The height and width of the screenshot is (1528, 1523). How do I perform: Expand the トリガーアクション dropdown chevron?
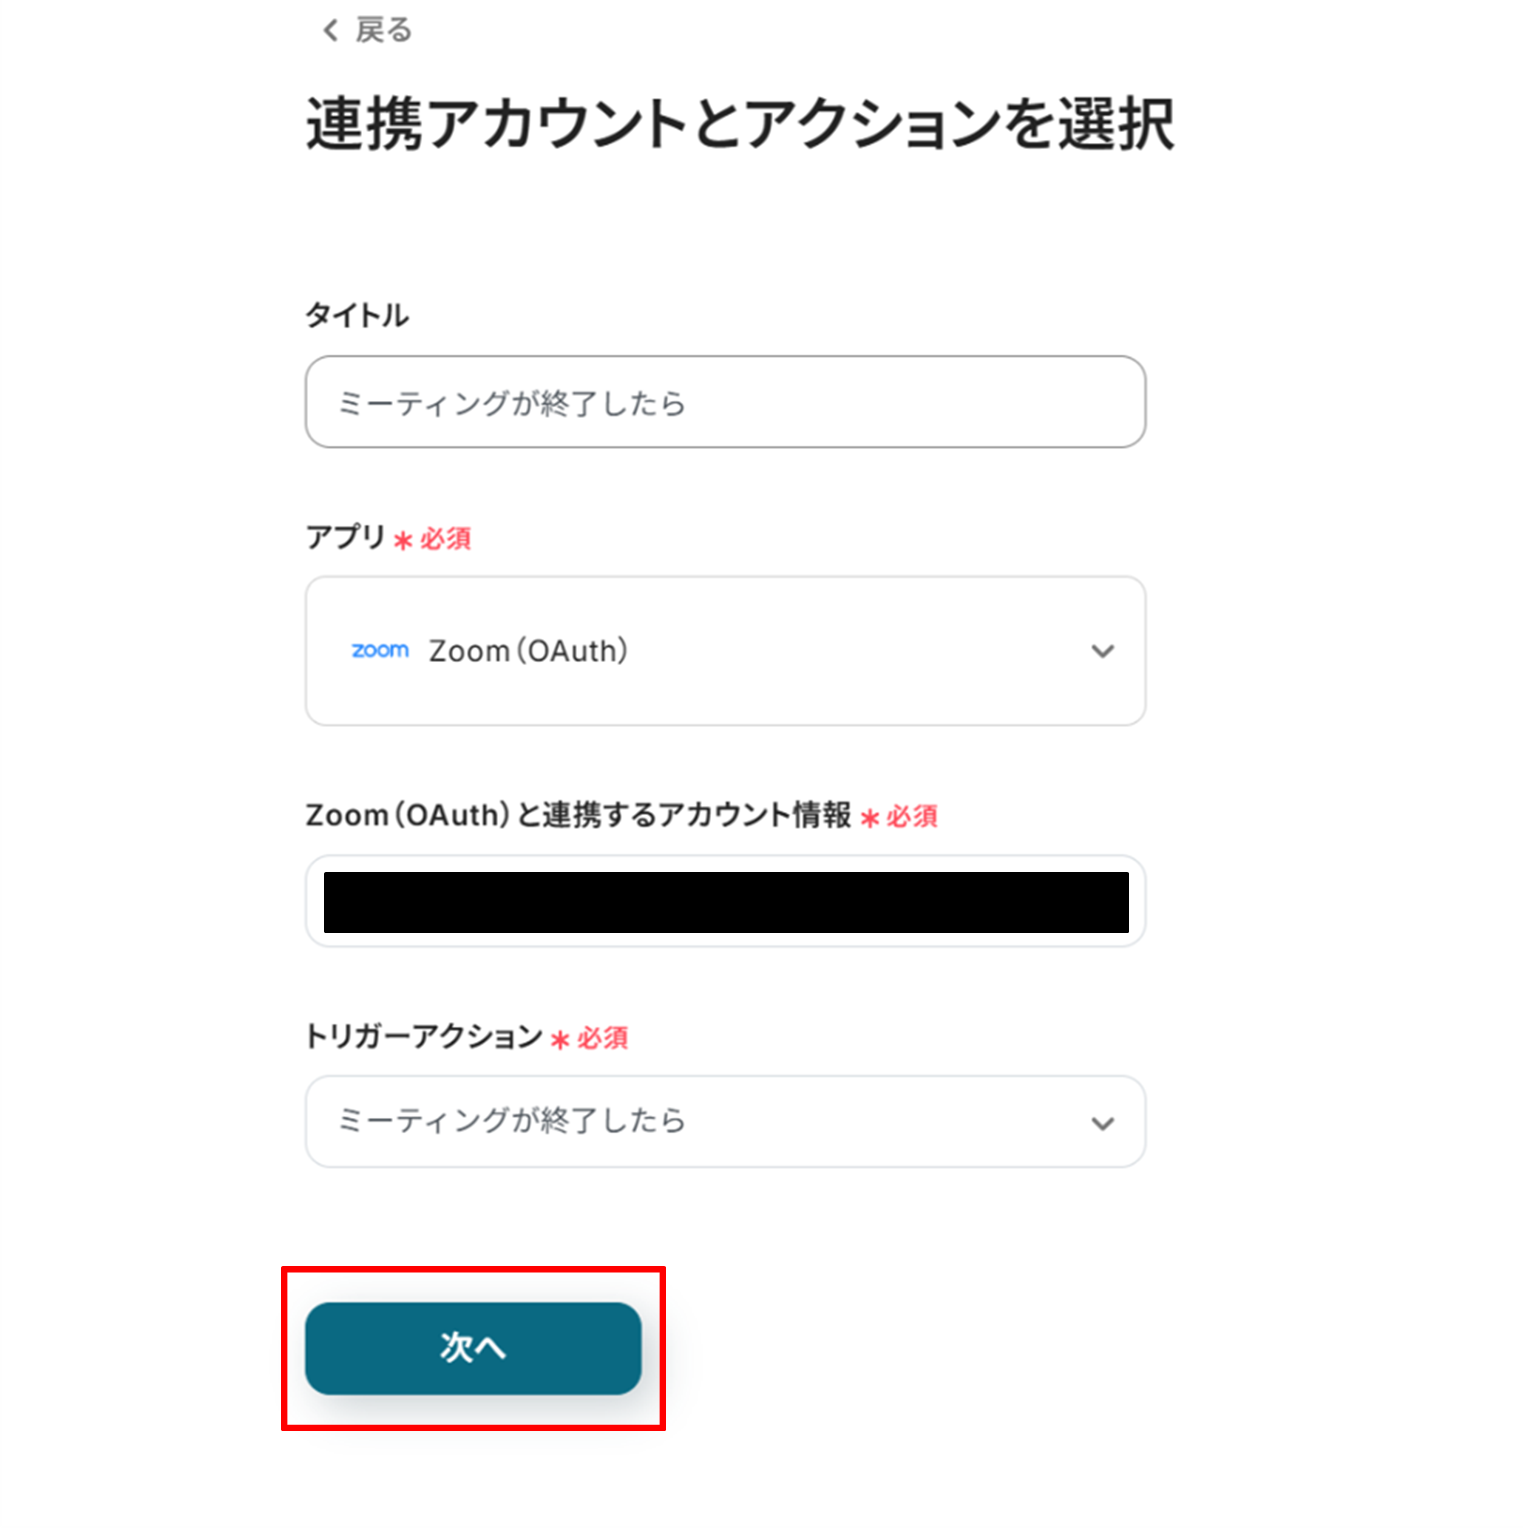pos(1102,1123)
